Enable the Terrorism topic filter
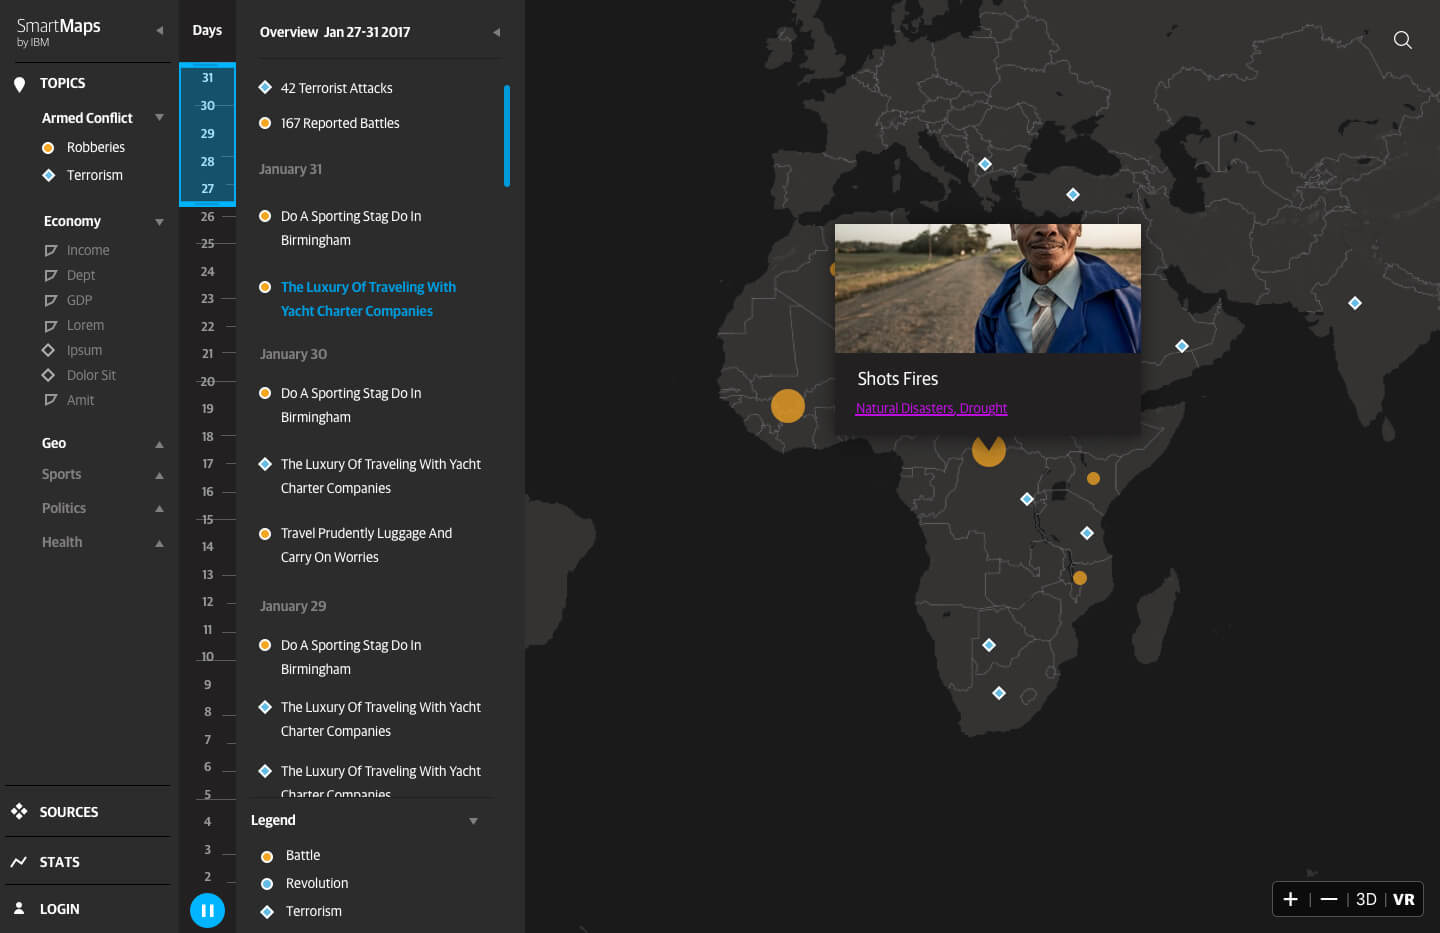Image resolution: width=1440 pixels, height=933 pixels. click(48, 175)
